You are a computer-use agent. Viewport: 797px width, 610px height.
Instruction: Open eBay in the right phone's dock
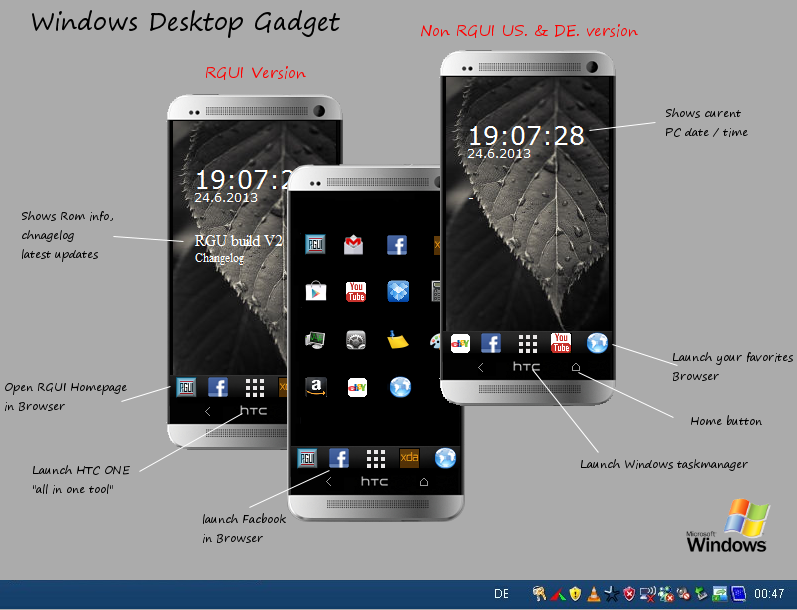point(460,344)
